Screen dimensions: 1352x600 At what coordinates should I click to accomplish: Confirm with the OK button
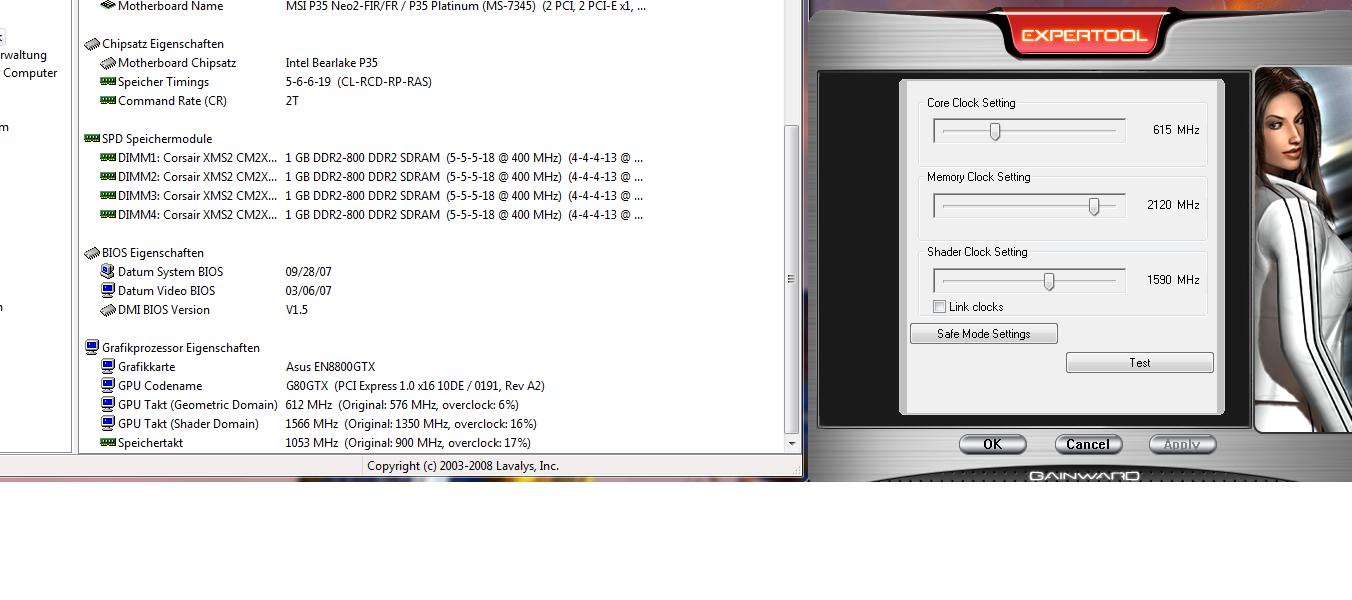[992, 445]
